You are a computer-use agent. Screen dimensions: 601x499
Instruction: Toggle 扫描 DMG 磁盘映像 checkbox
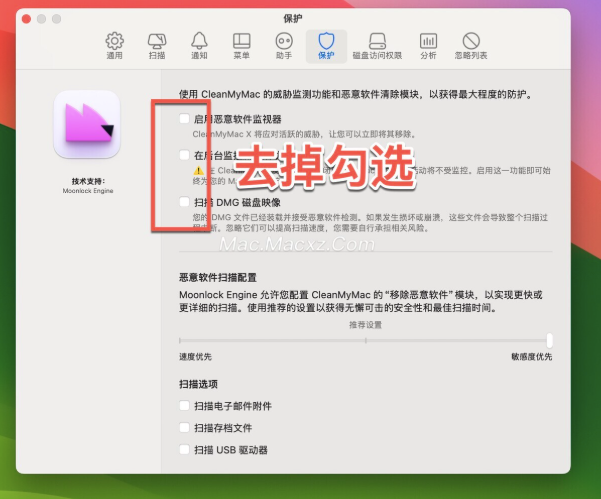click(x=184, y=202)
